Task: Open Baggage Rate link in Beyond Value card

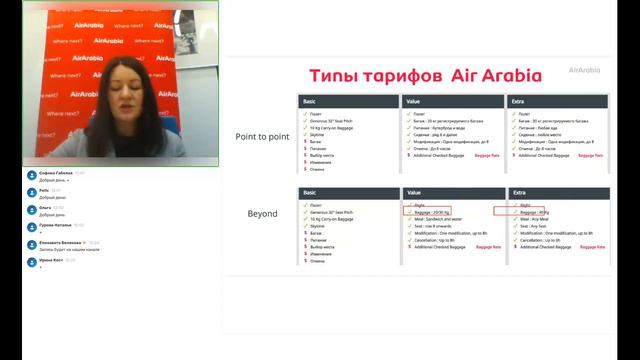Action: click(x=488, y=247)
